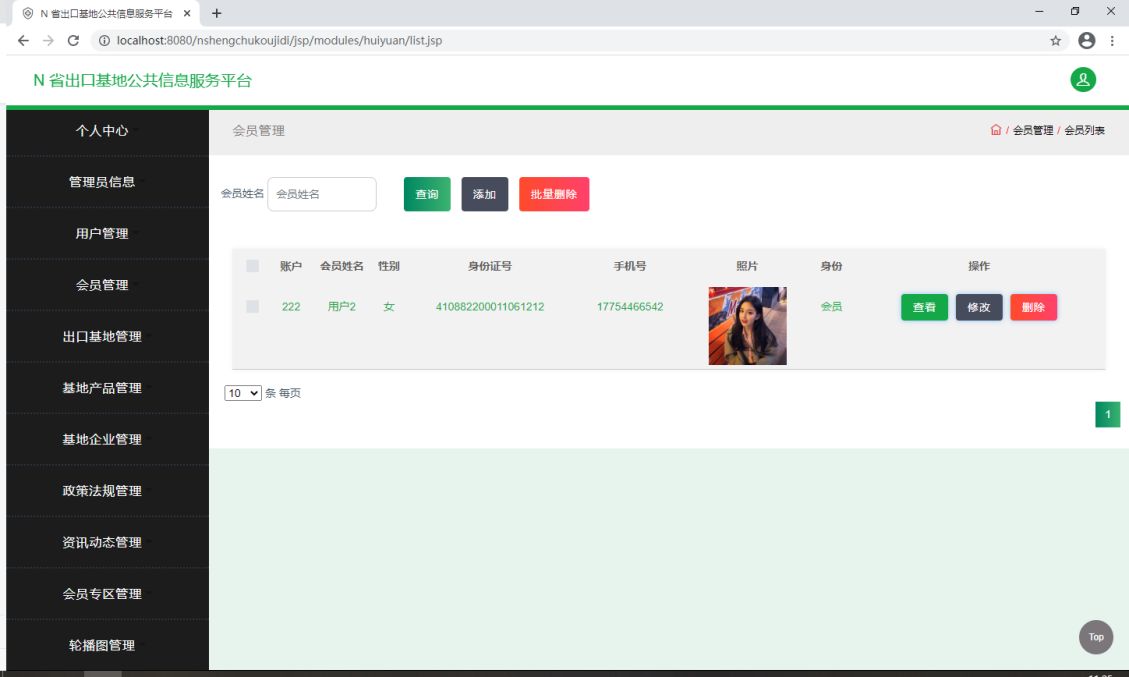
Task: Bookmark this page with star icon
Action: (x=1055, y=41)
